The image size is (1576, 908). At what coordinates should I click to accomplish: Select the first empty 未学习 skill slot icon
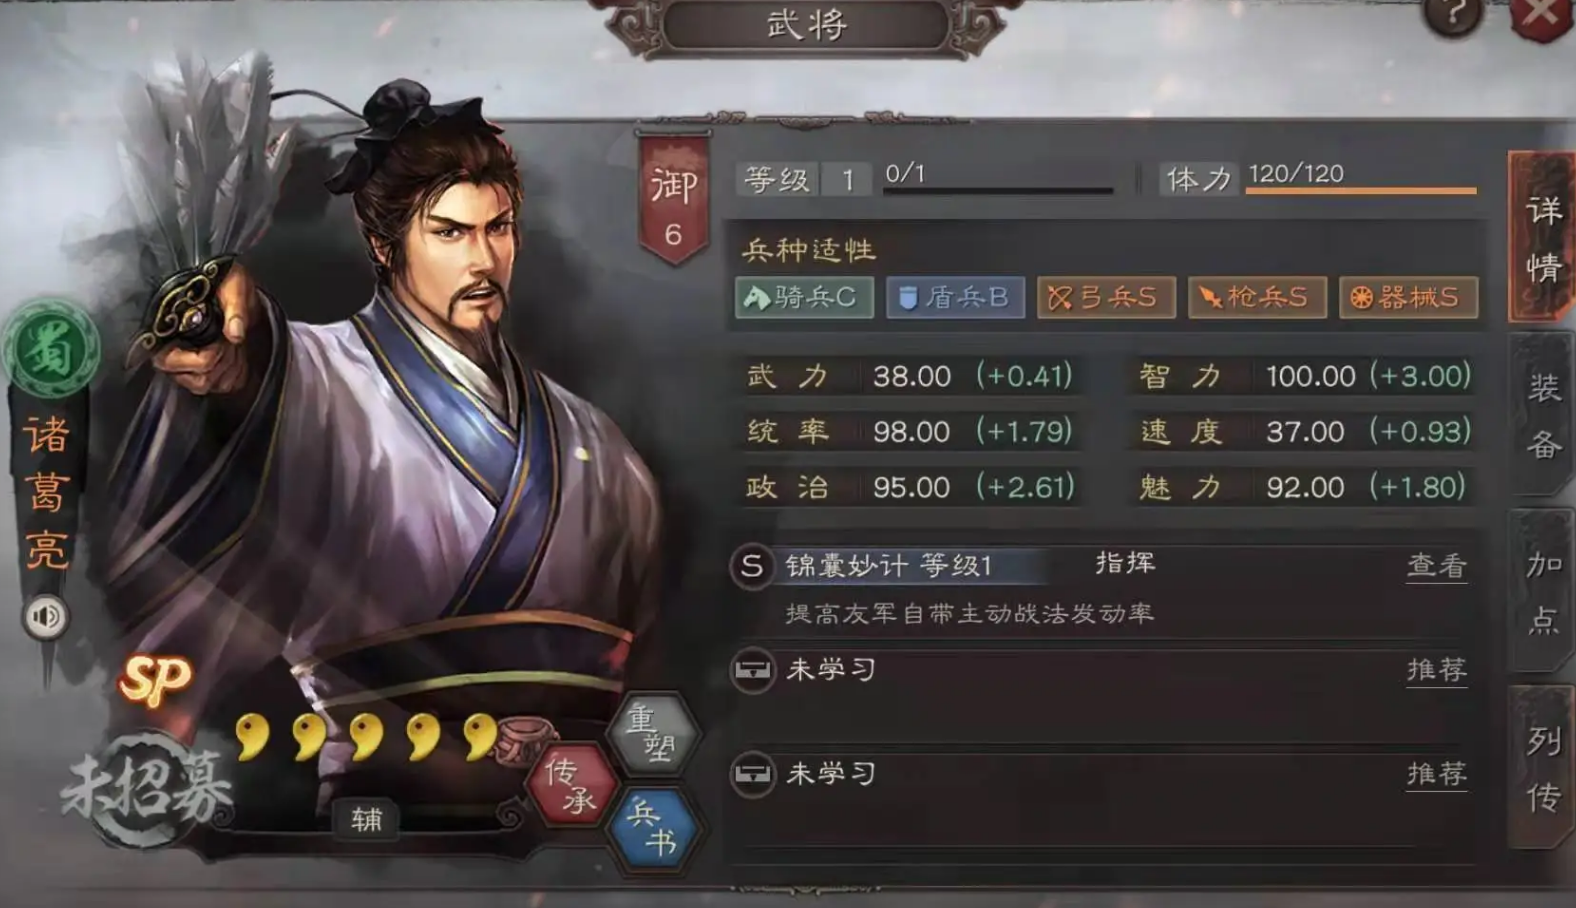752,670
